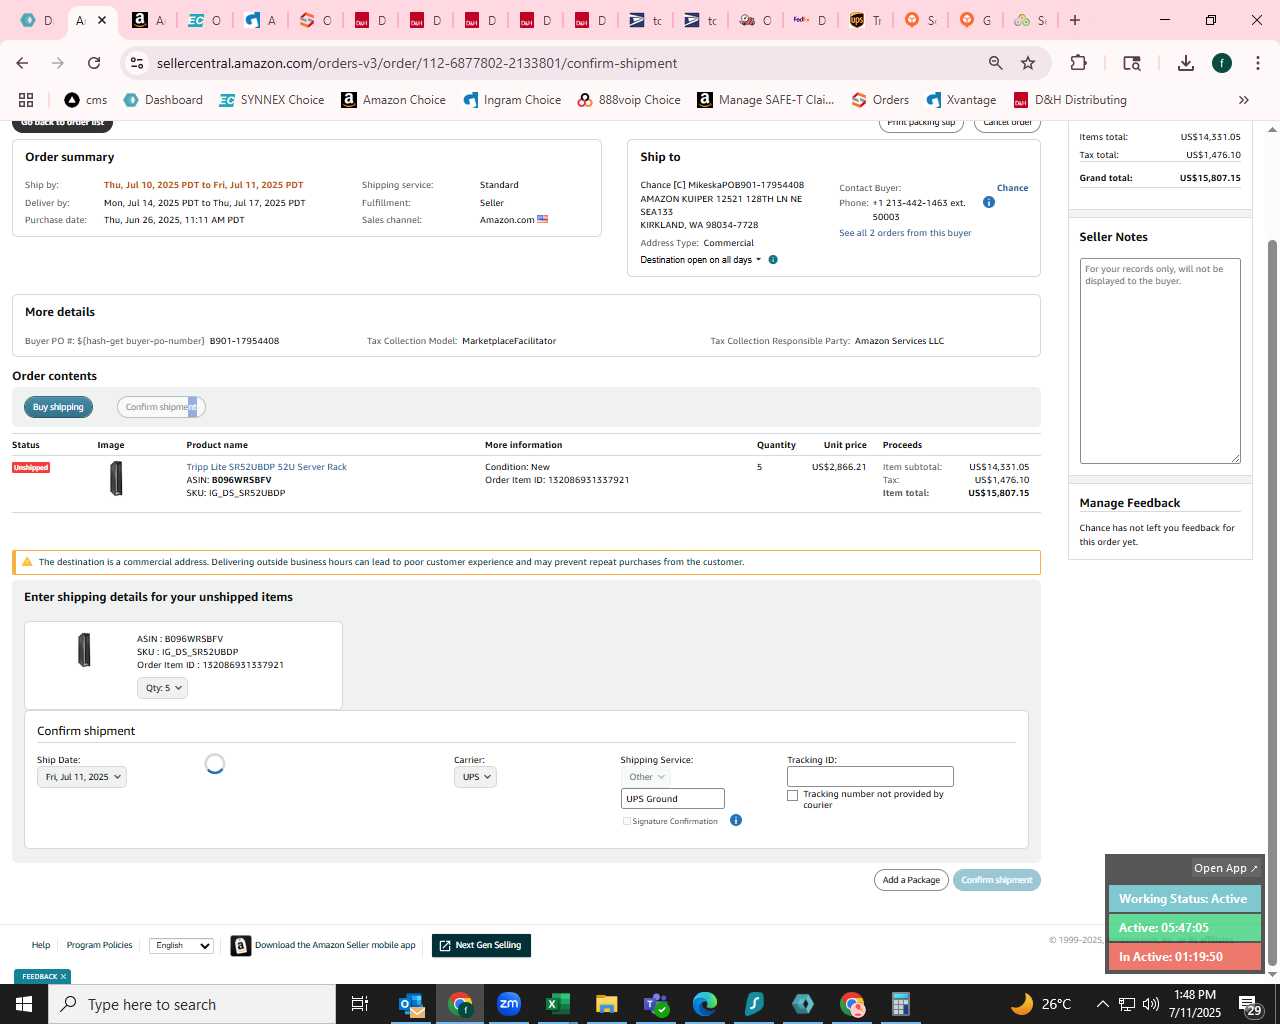Image resolution: width=1280 pixels, height=1024 pixels.
Task: Click in the Tracking ID input field
Action: [x=870, y=777]
